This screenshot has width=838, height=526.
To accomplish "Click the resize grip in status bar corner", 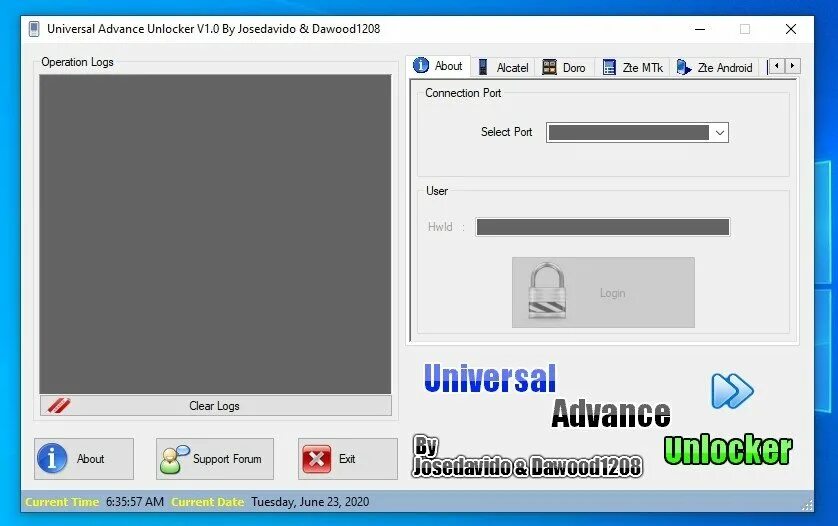I will coord(807,505).
